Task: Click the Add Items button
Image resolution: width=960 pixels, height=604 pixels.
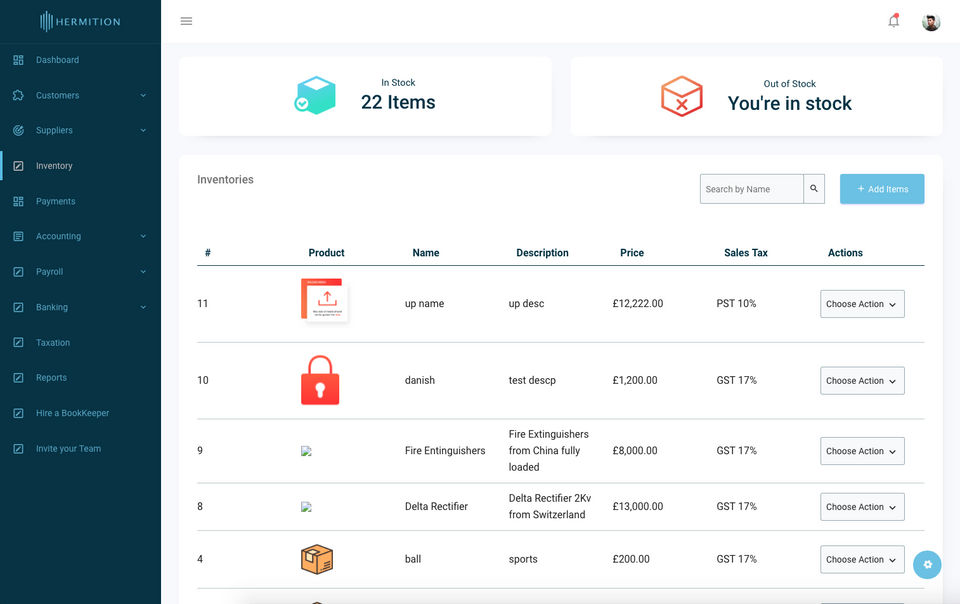Action: (x=882, y=189)
